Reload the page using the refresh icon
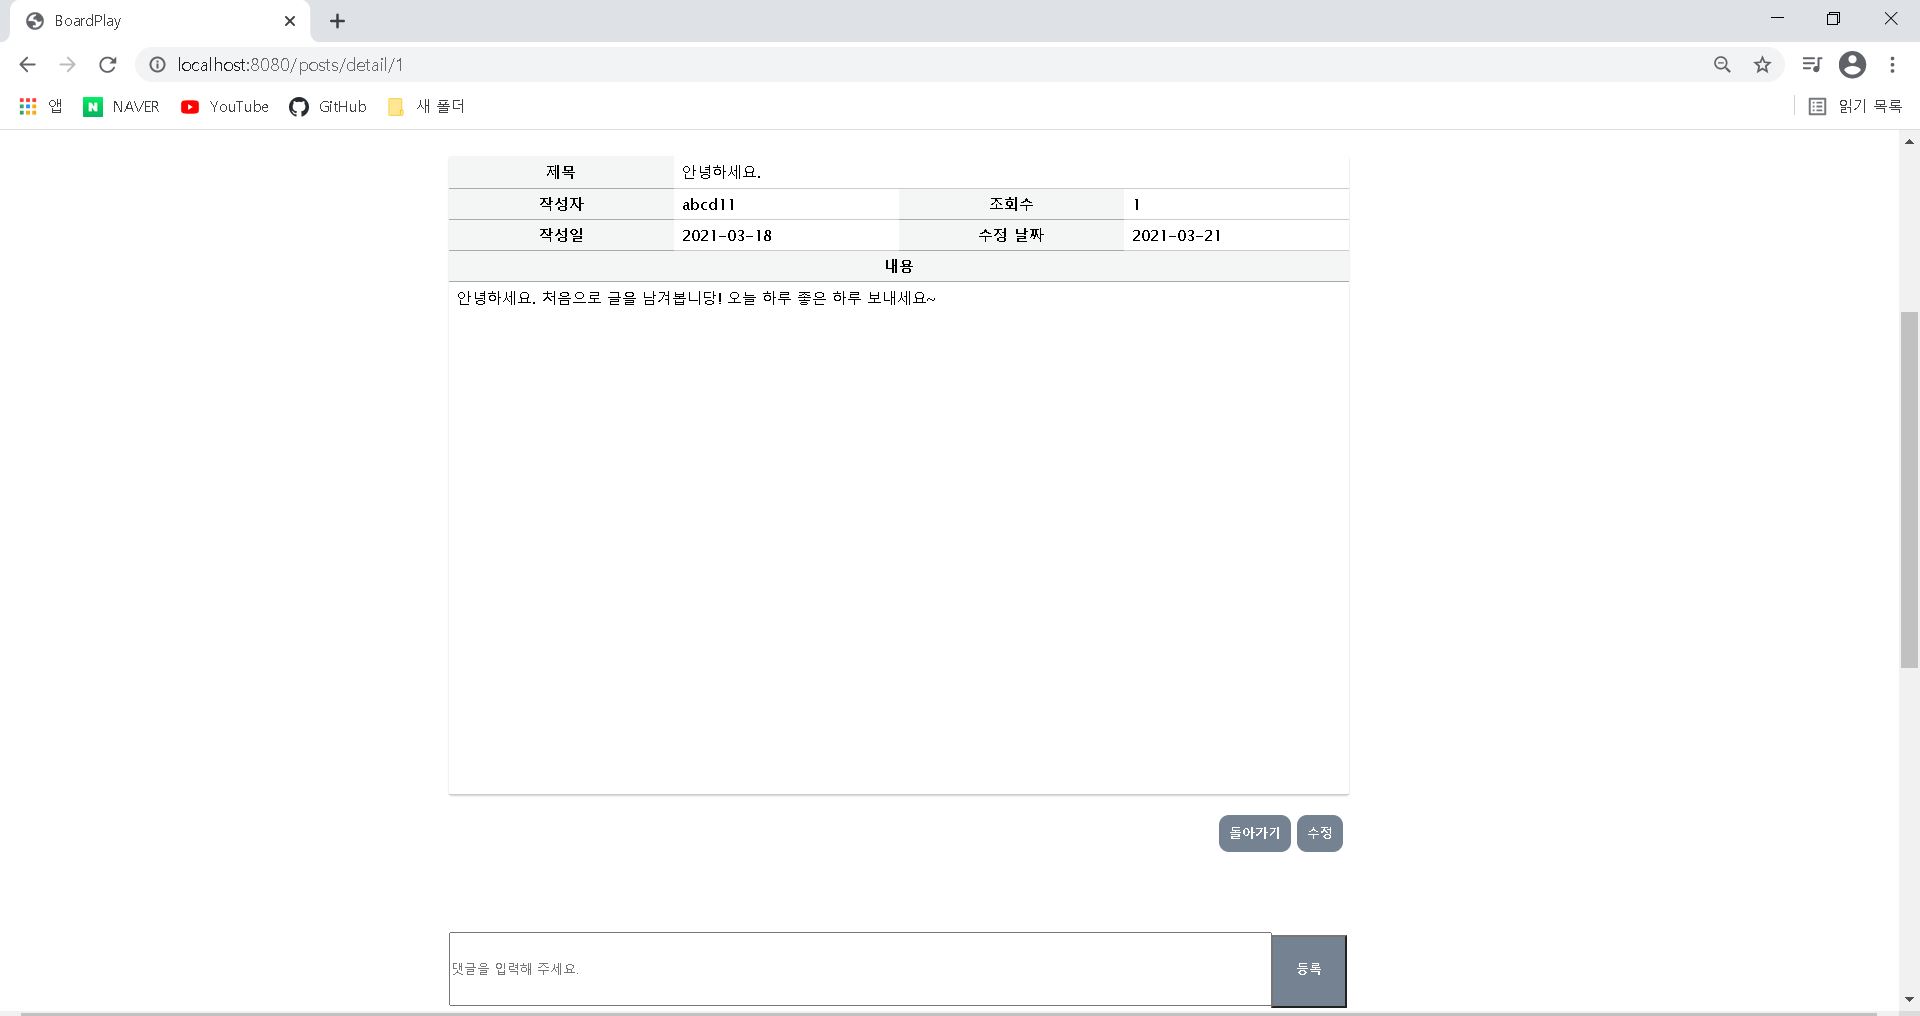The height and width of the screenshot is (1016, 1920). [x=108, y=64]
